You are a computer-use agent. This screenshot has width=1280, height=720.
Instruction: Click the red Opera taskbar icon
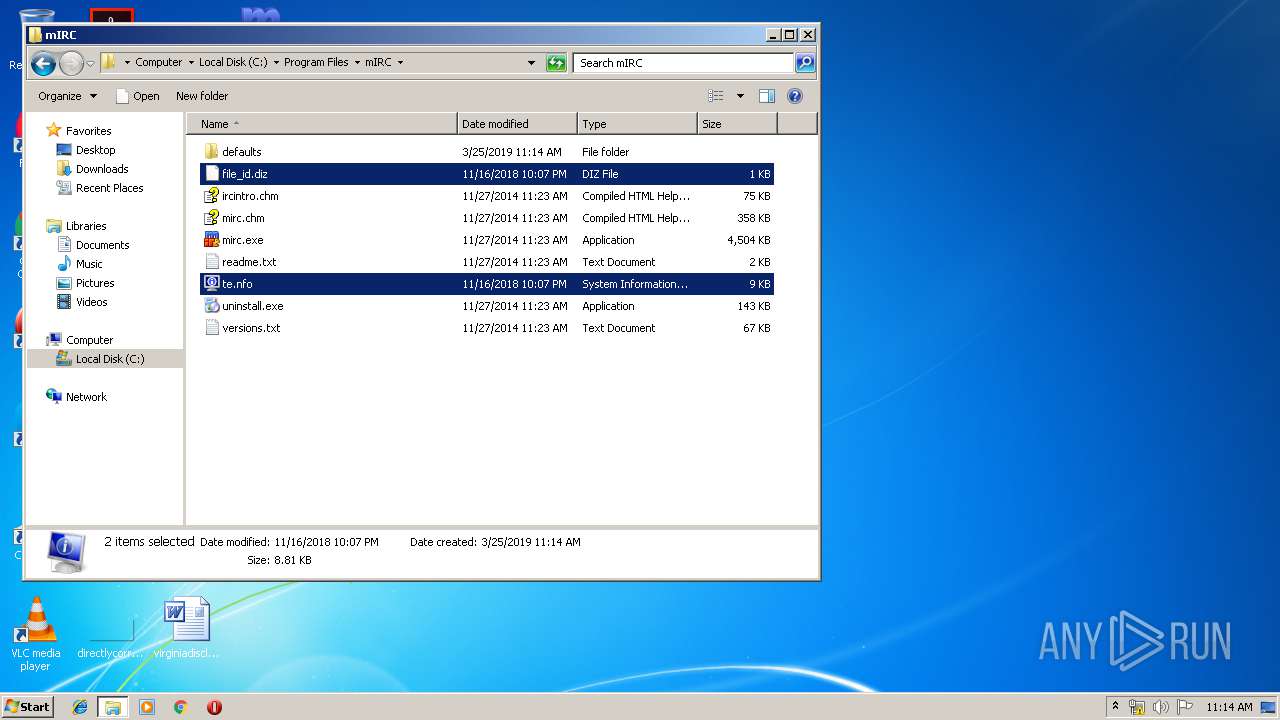214,707
